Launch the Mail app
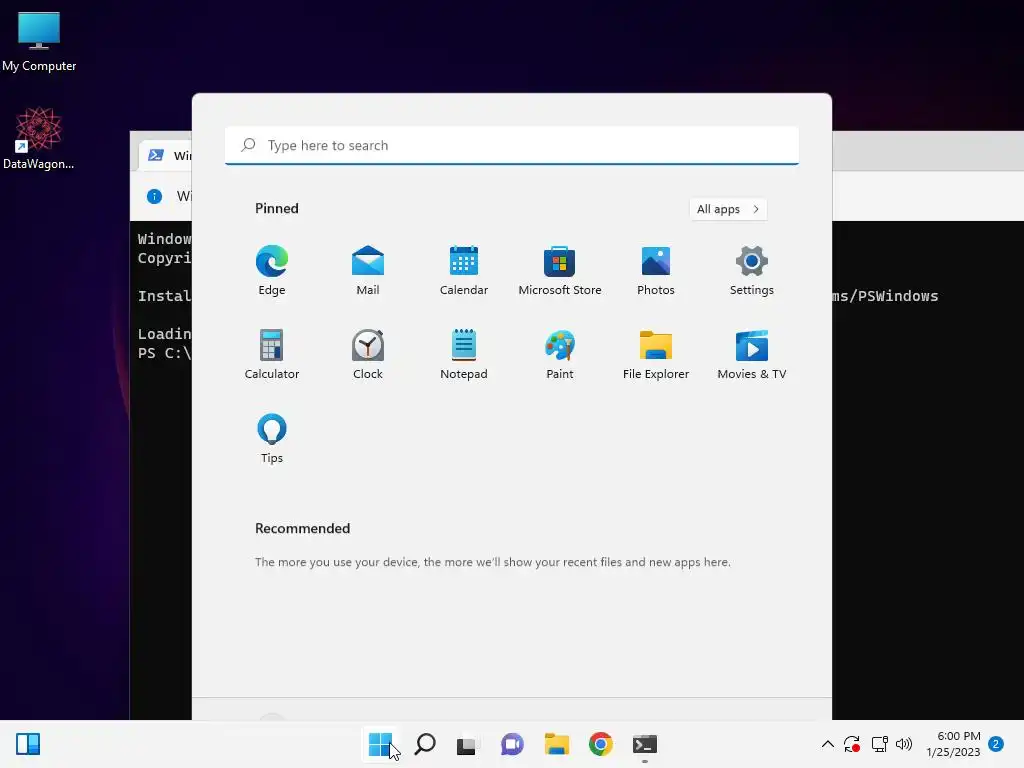The height and width of the screenshot is (768, 1024). click(368, 270)
